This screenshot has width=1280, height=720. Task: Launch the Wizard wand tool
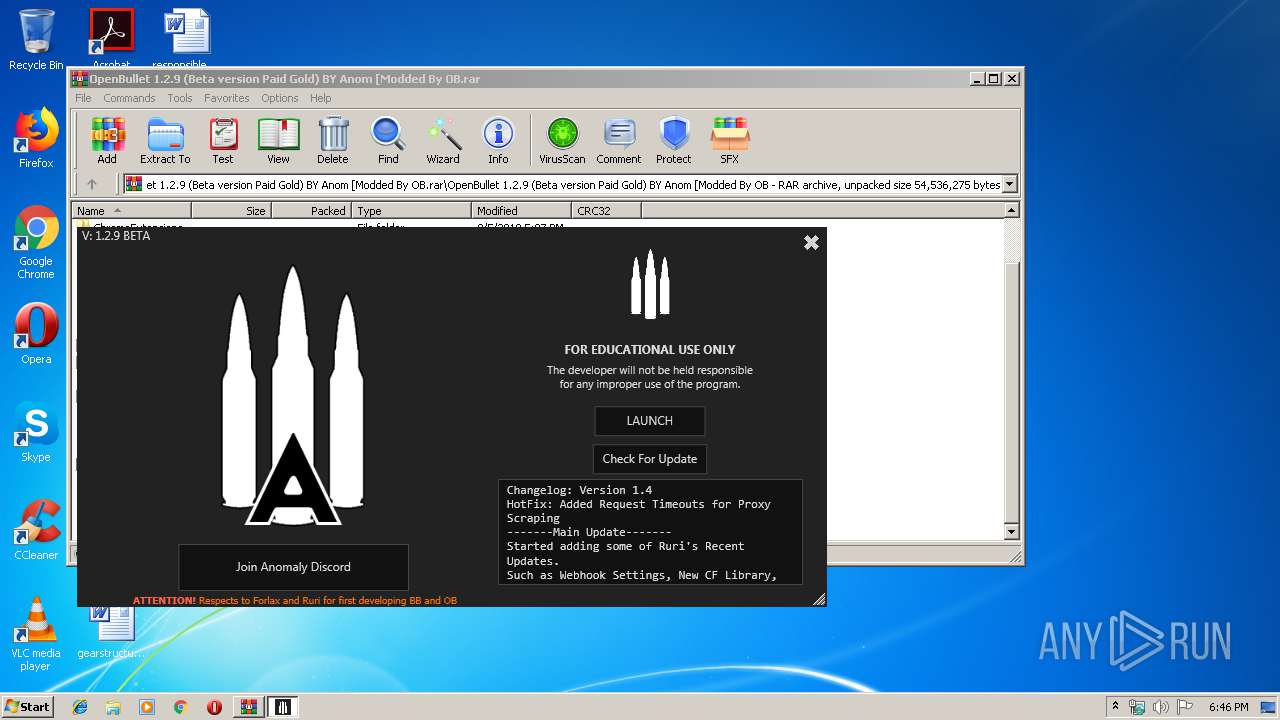coord(443,141)
